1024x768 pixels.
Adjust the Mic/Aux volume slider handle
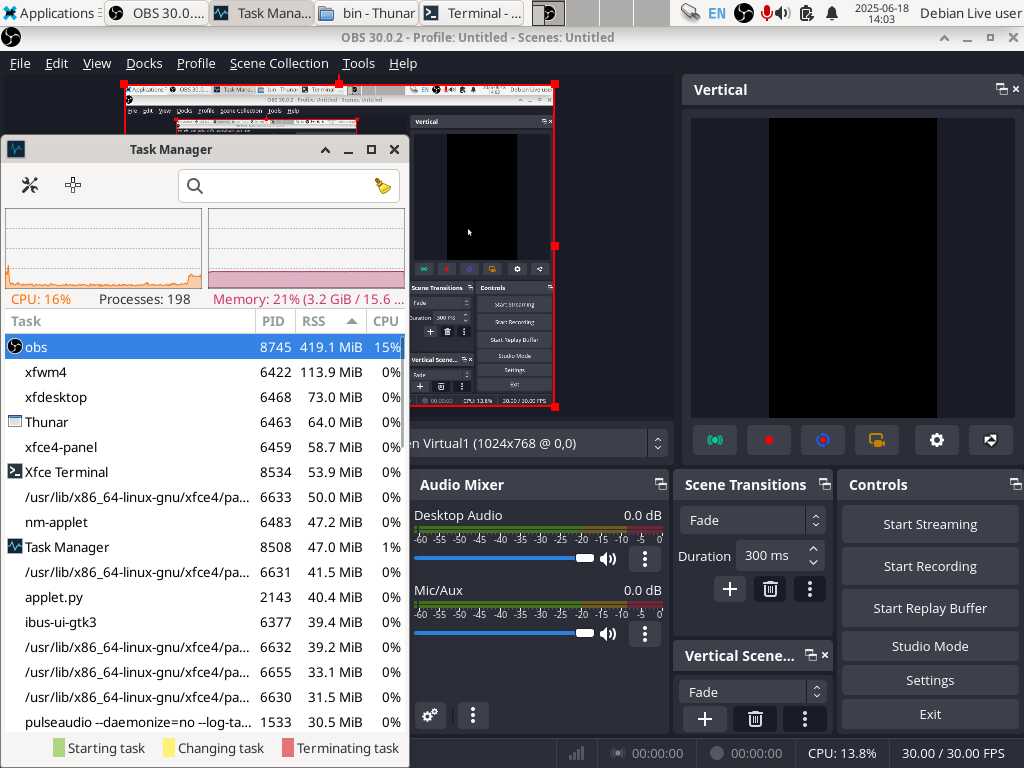click(584, 633)
